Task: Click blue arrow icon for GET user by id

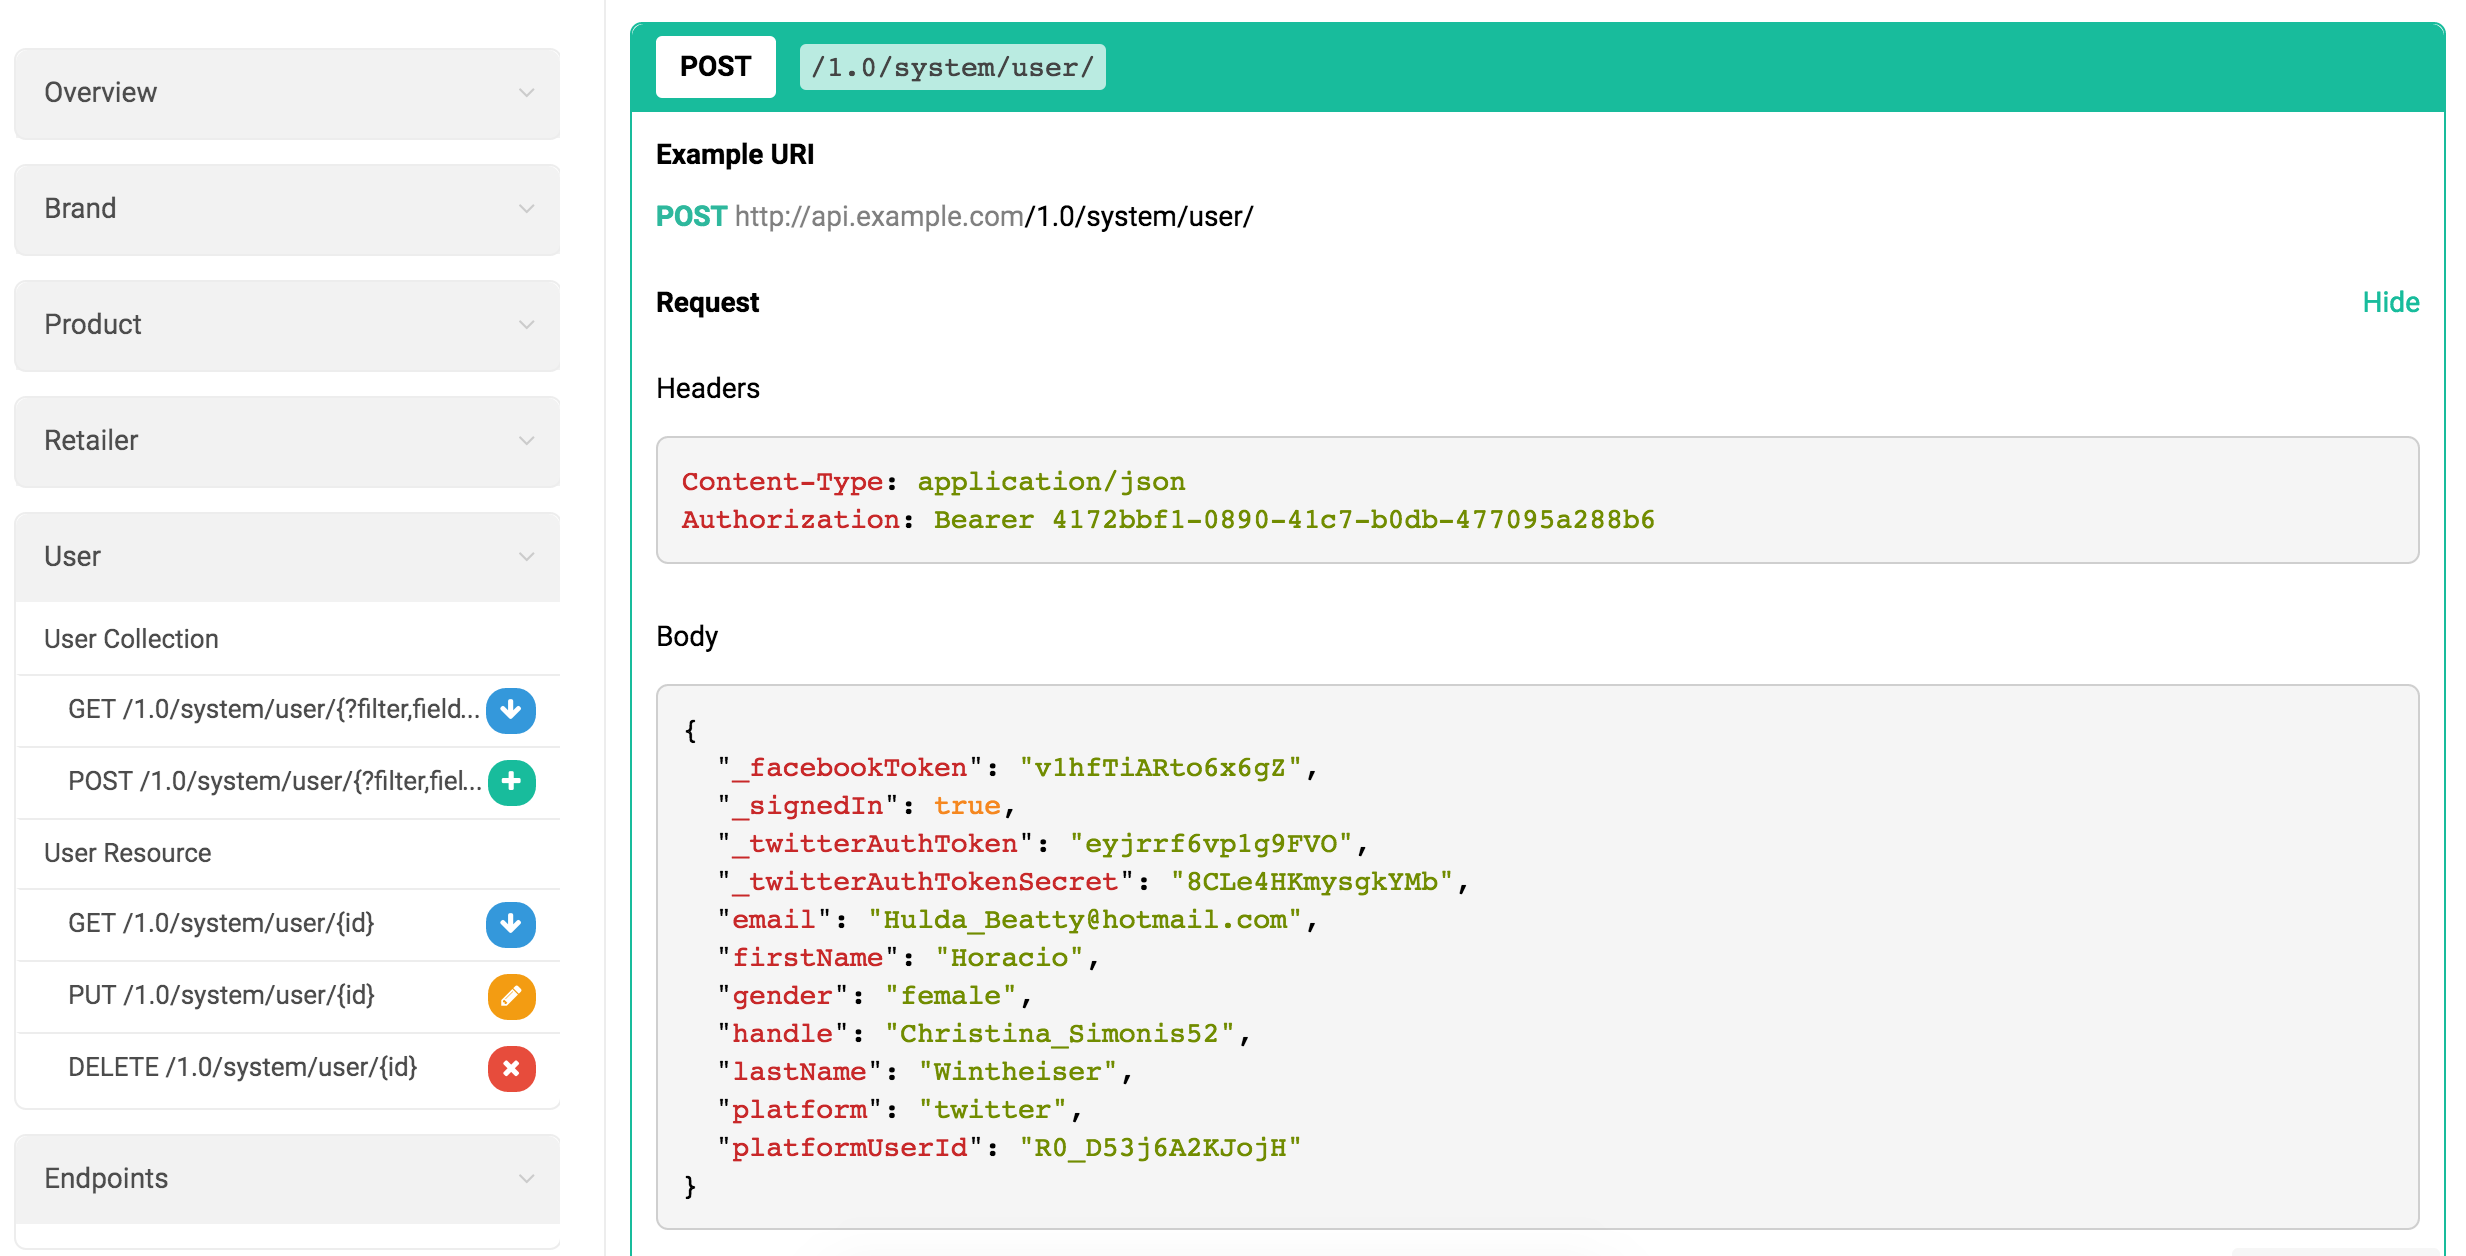Action: coord(510,924)
